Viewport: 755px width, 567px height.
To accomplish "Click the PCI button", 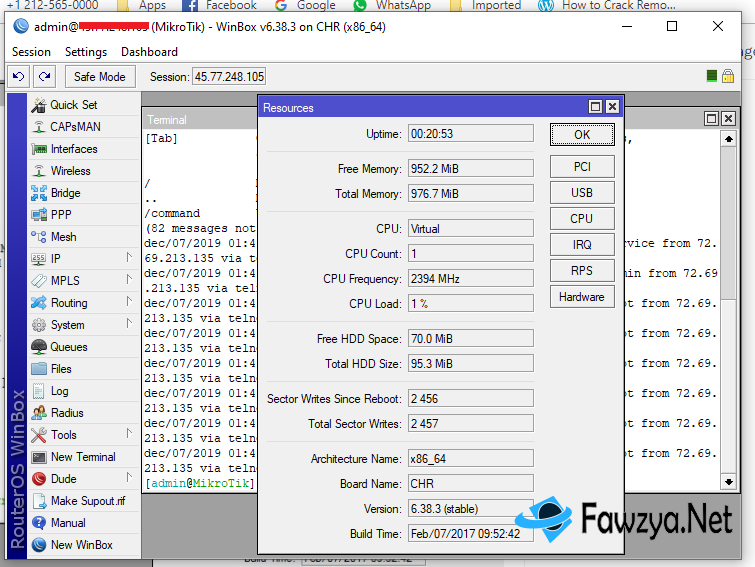I will (581, 167).
